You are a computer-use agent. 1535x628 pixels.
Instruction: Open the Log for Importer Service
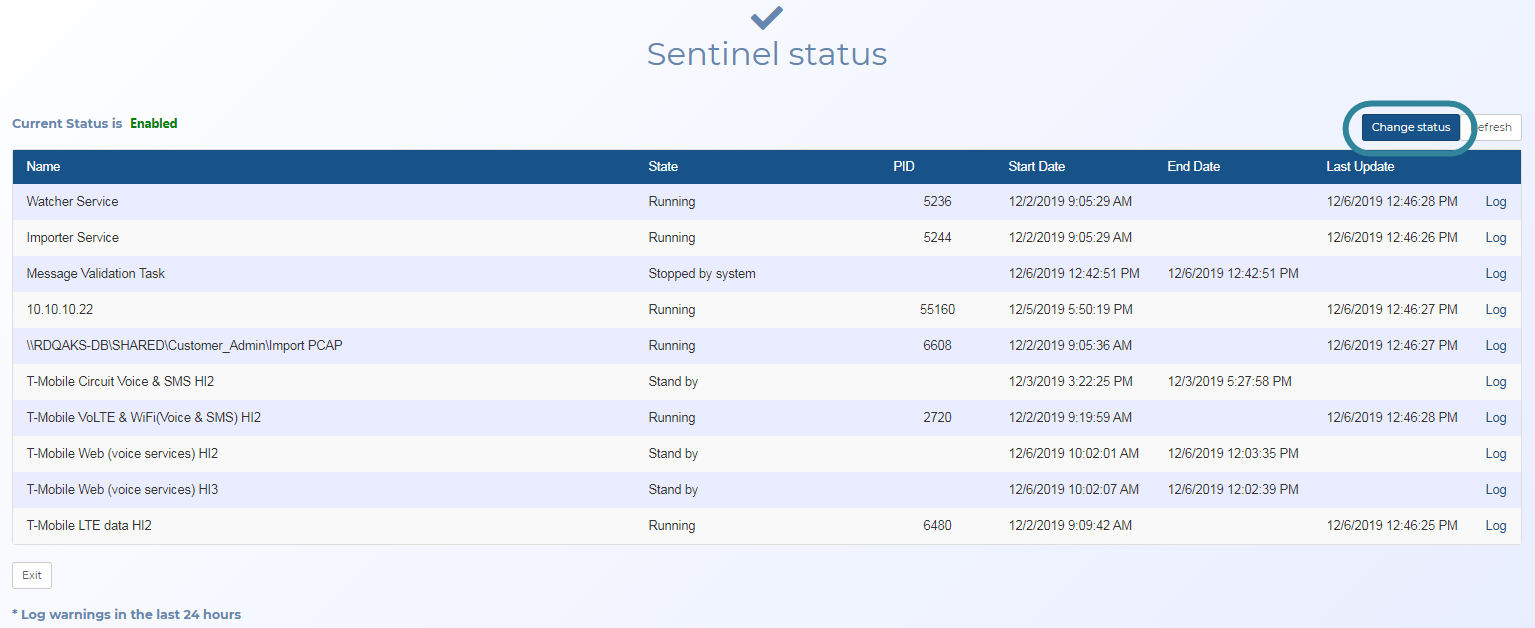[1495, 238]
